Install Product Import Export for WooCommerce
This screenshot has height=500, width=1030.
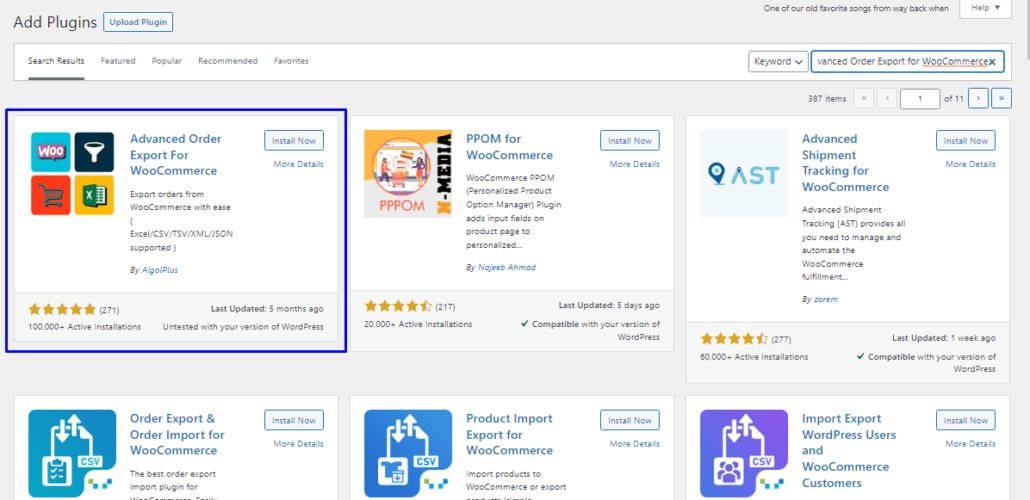630,420
